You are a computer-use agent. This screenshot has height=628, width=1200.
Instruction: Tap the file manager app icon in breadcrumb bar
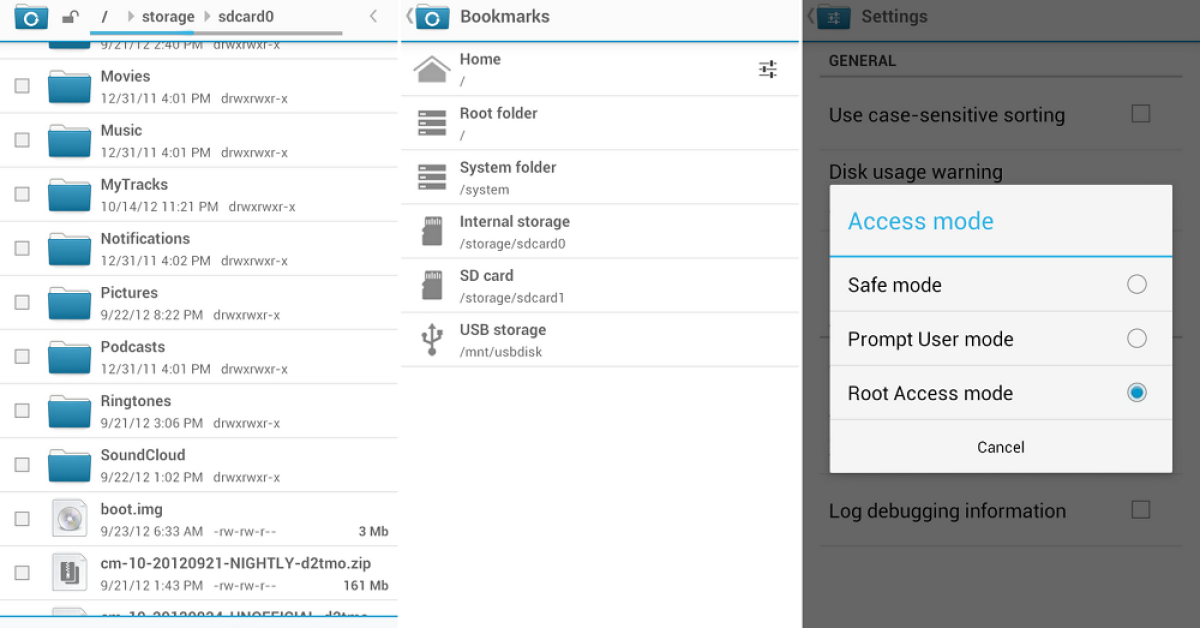(31, 17)
